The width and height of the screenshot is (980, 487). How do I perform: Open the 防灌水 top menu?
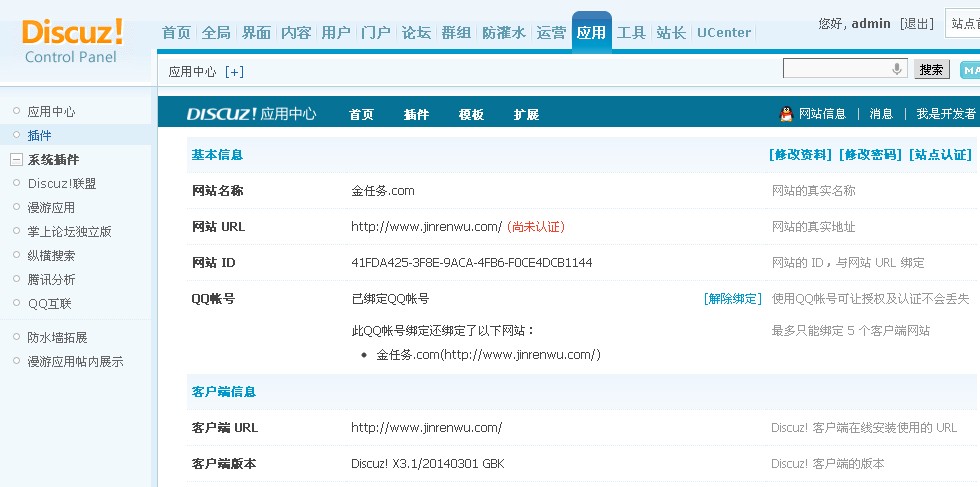click(504, 33)
